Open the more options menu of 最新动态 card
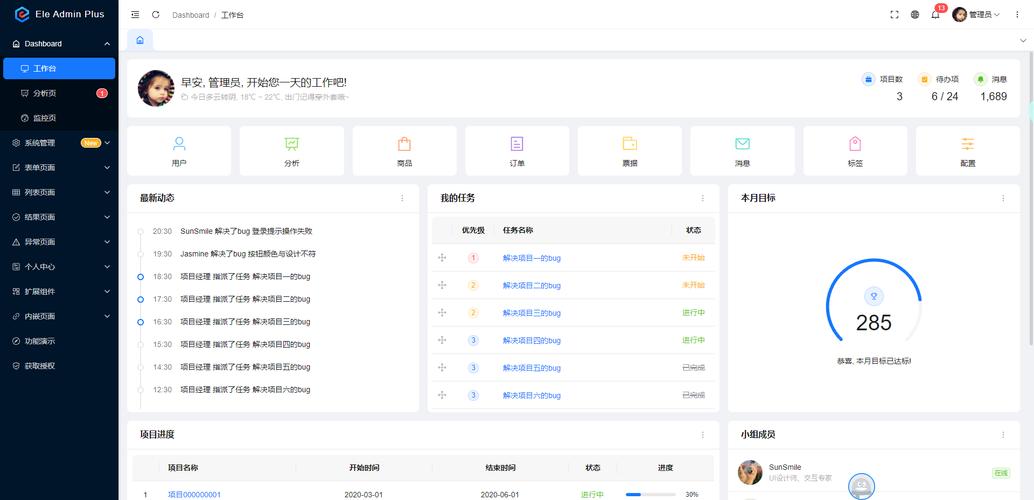This screenshot has height=500, width=1034. point(402,198)
